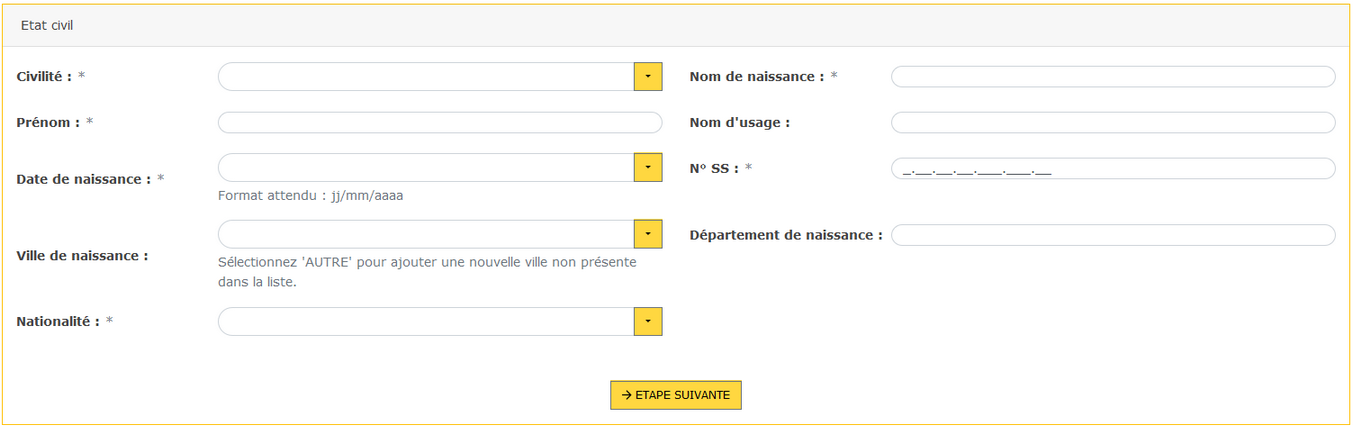Click the Civilité label
1353x426 pixels.
(44, 77)
